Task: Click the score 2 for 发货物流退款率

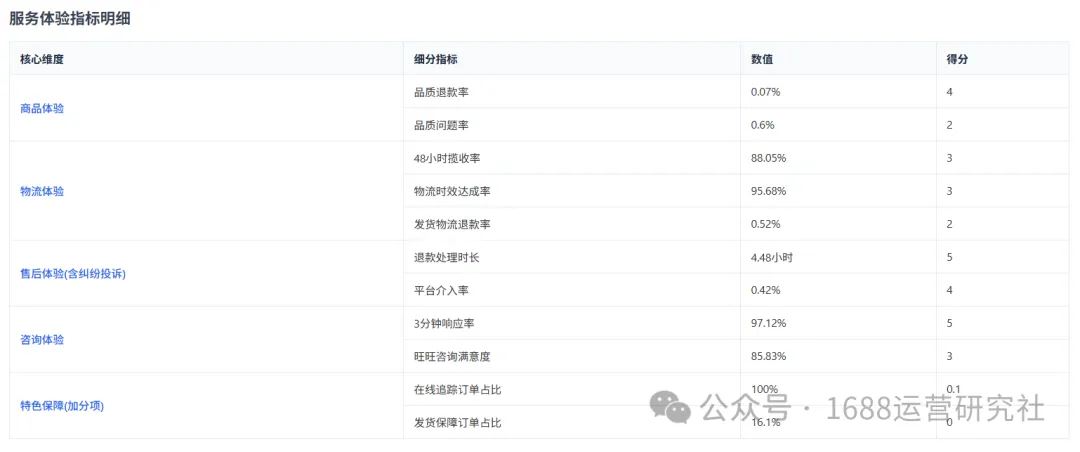Action: (x=950, y=224)
